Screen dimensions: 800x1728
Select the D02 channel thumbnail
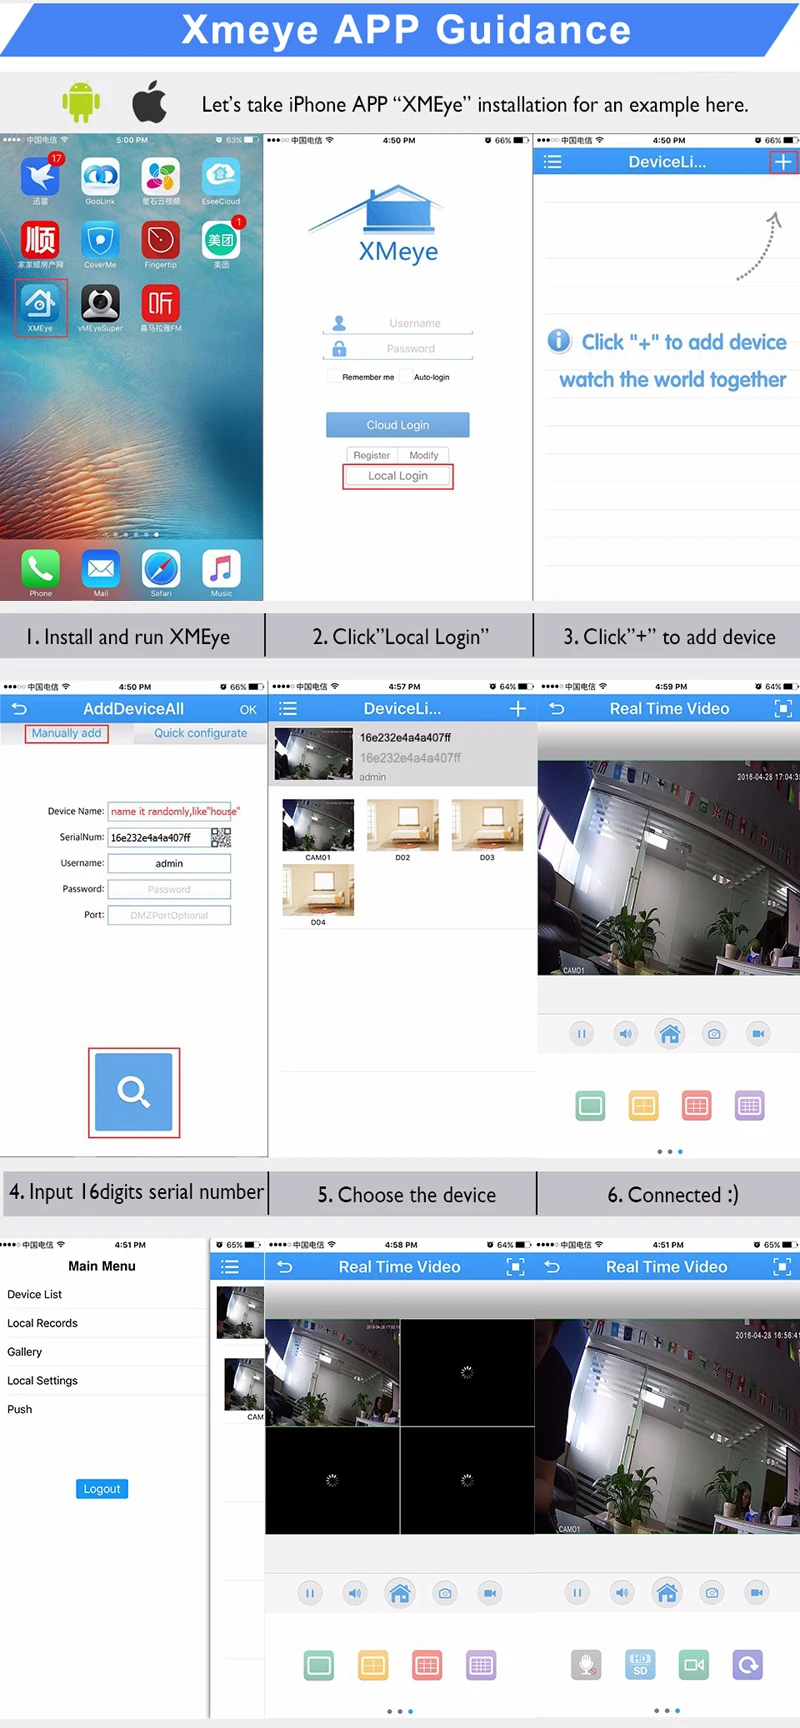coord(402,825)
